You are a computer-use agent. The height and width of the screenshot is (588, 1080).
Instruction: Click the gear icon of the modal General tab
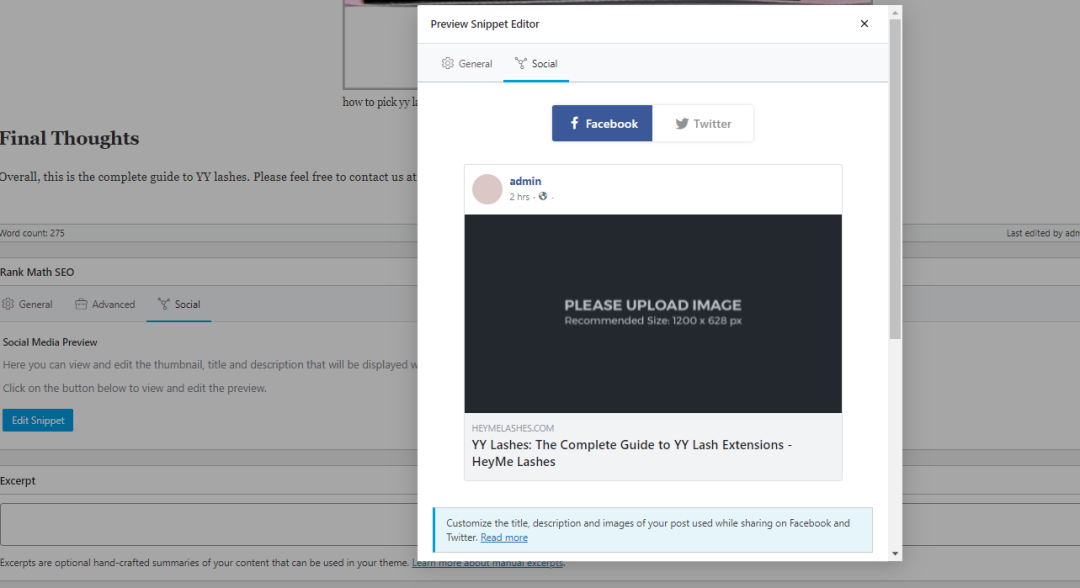448,63
